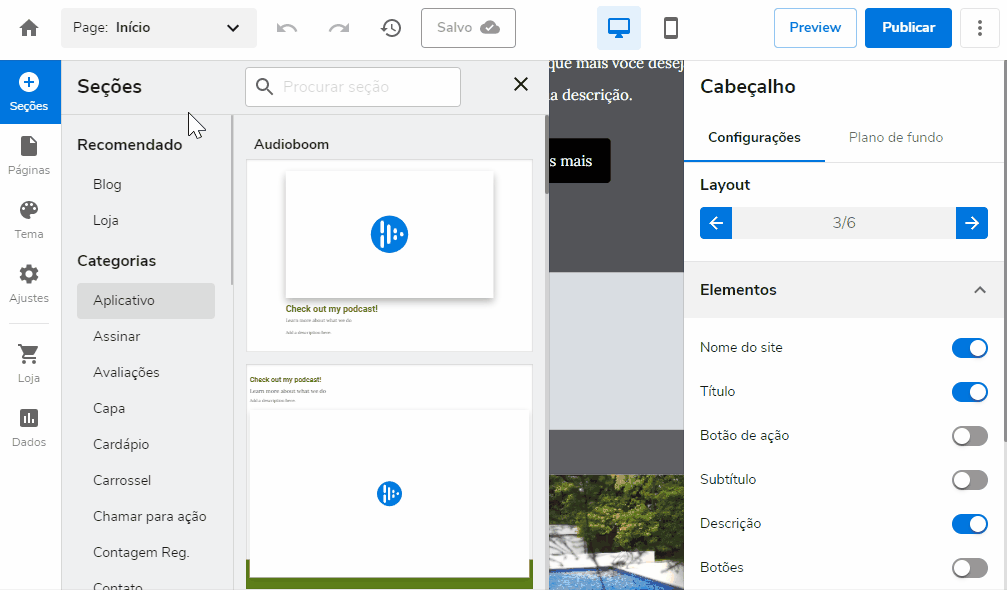Screen dimensions: 1007x590
Task: Select the Aplicativo category
Action: point(146,300)
